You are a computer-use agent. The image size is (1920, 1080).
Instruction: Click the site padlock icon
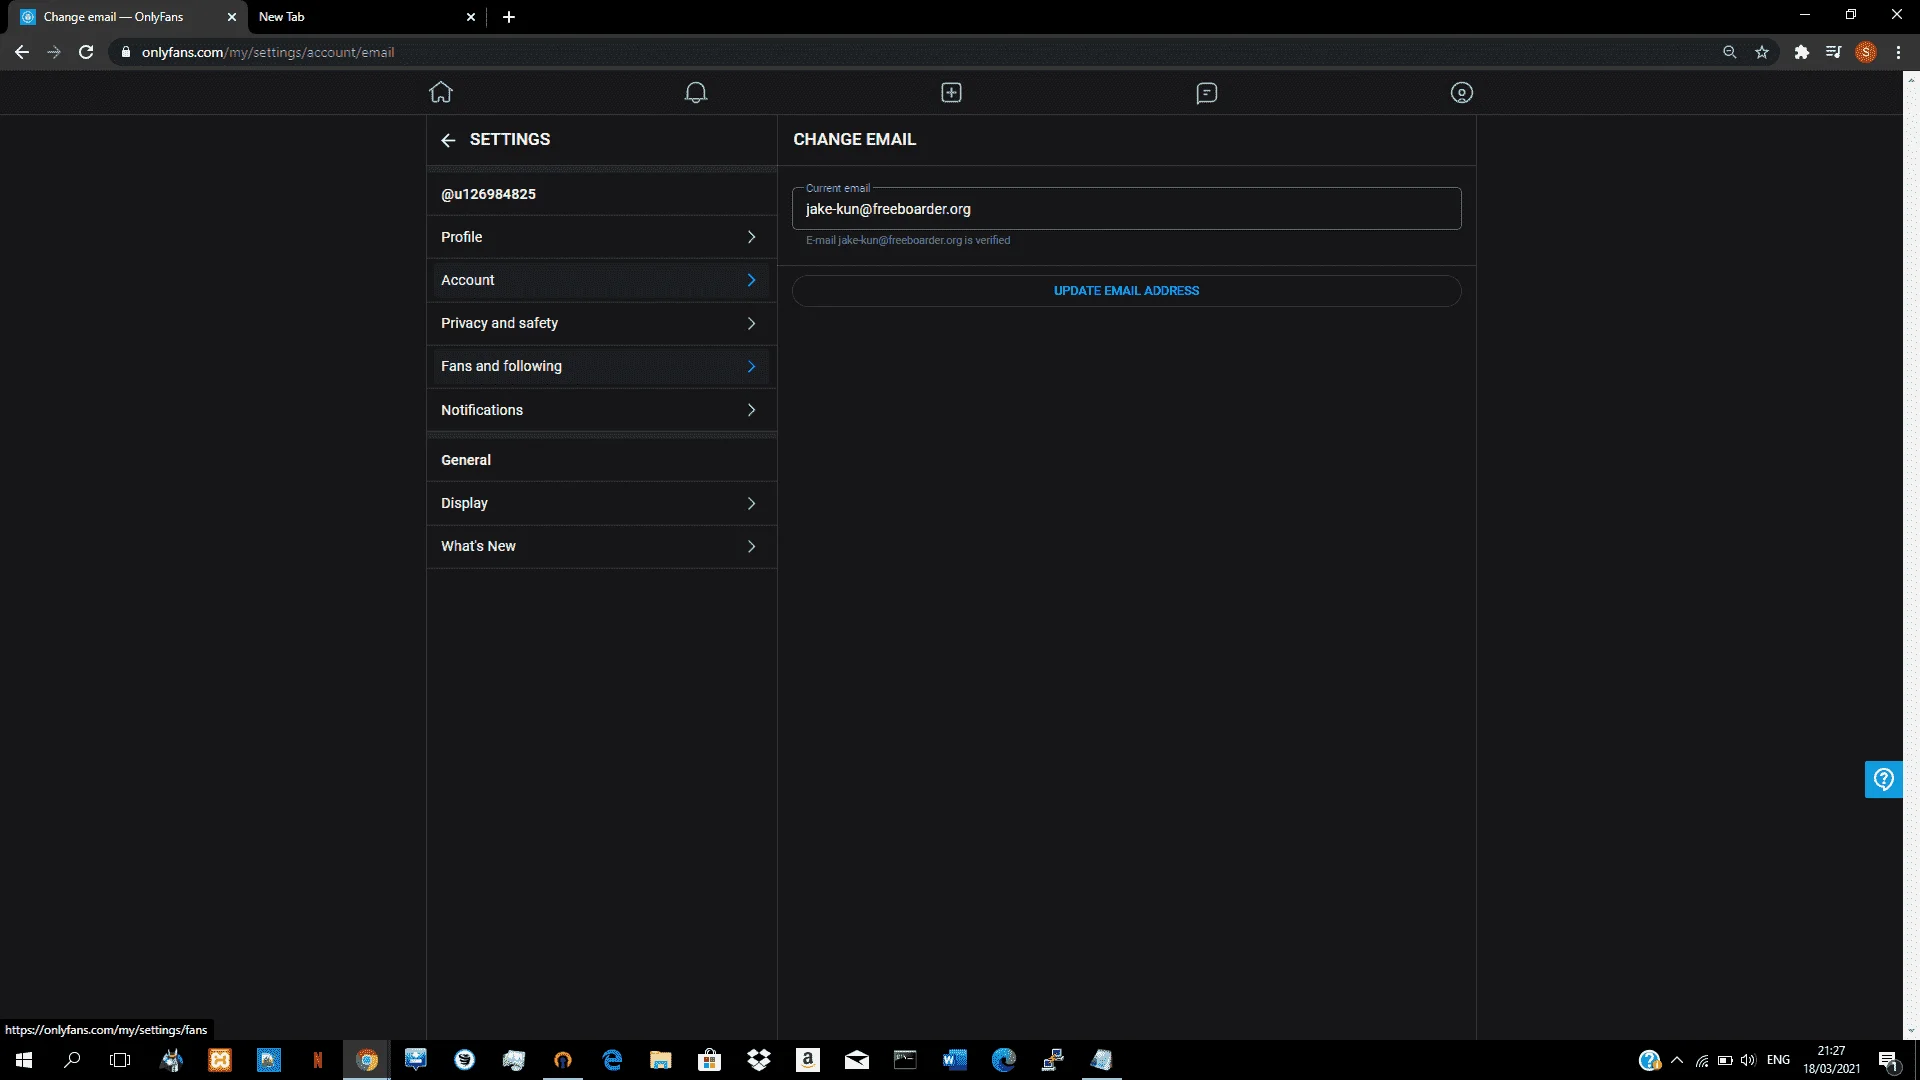[126, 52]
